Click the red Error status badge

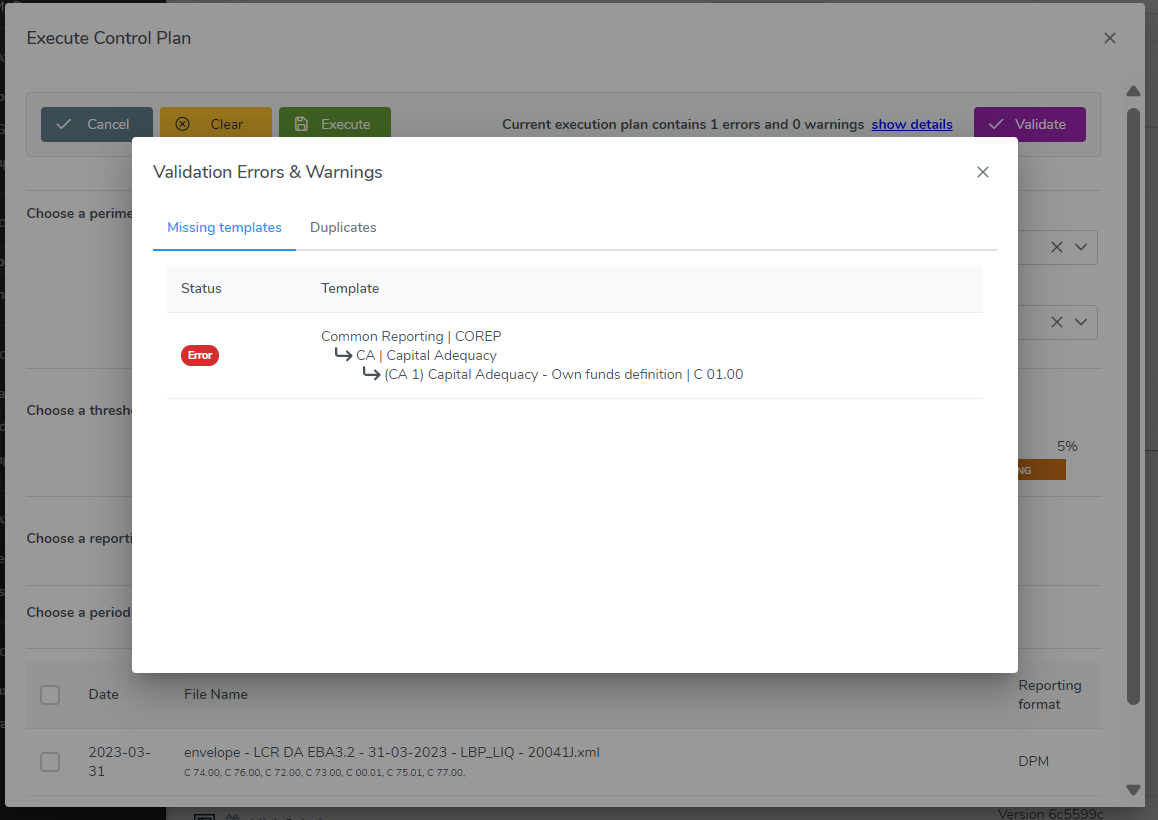coord(199,355)
